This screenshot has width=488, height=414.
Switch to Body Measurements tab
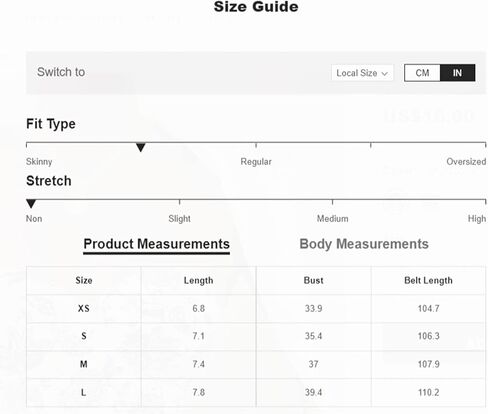364,244
